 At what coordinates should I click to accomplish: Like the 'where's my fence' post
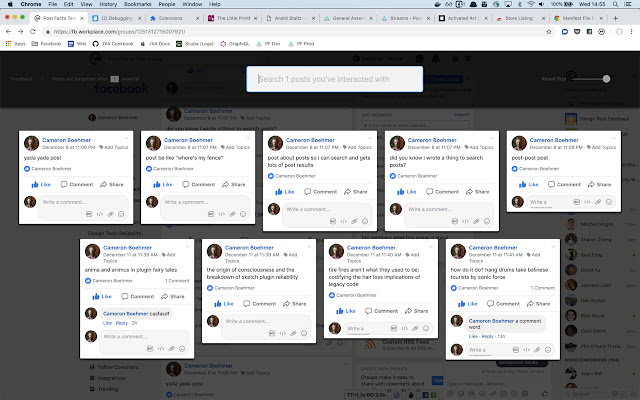tap(163, 184)
